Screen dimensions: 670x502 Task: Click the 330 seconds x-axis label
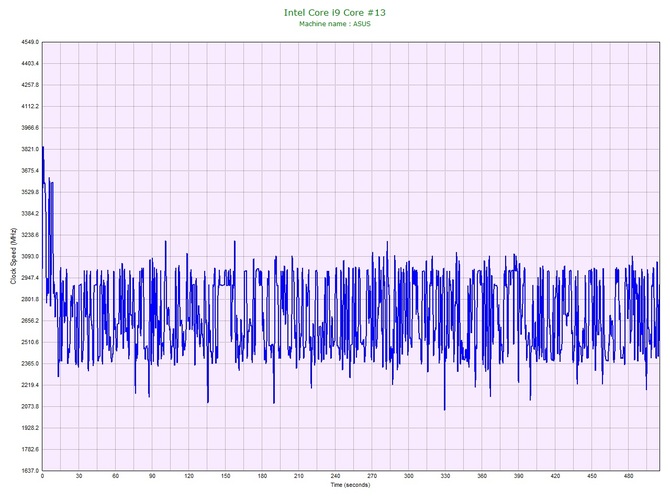445,476
